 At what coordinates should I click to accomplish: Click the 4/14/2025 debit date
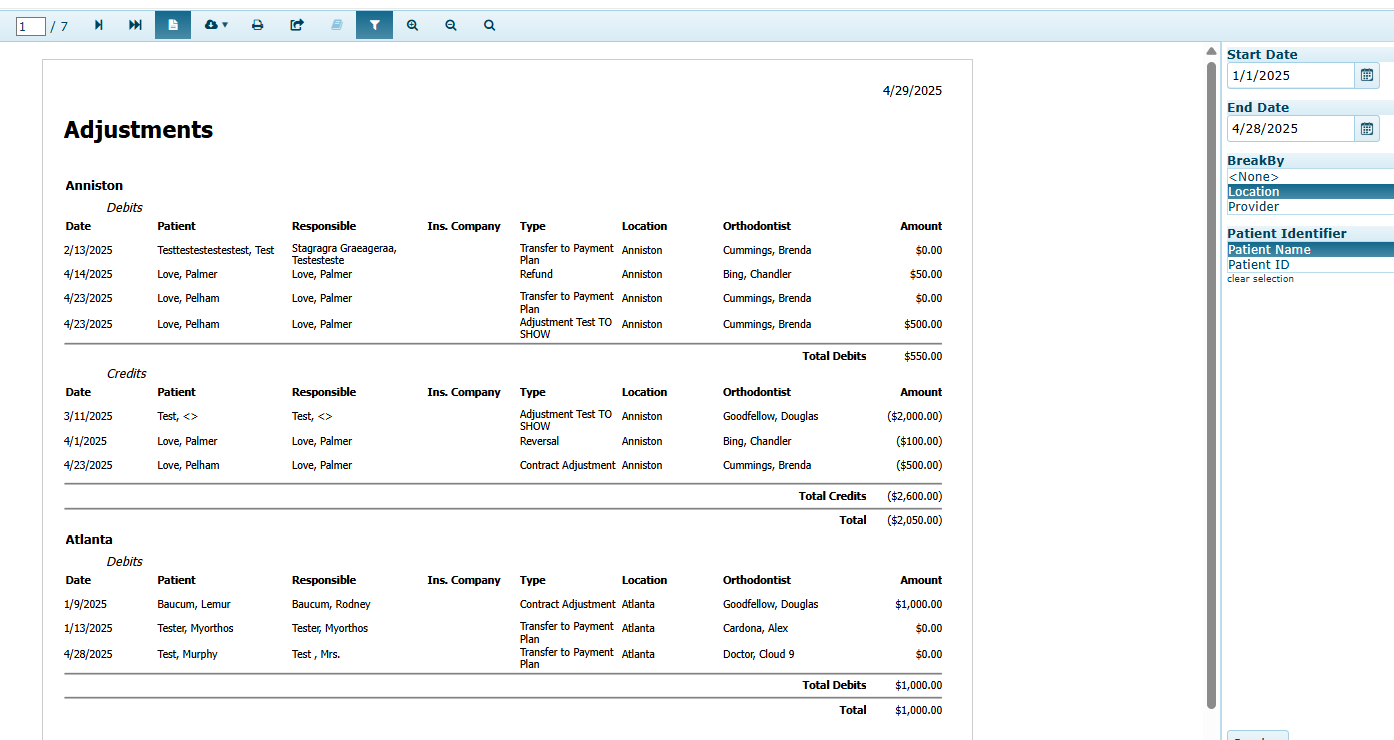(x=88, y=274)
